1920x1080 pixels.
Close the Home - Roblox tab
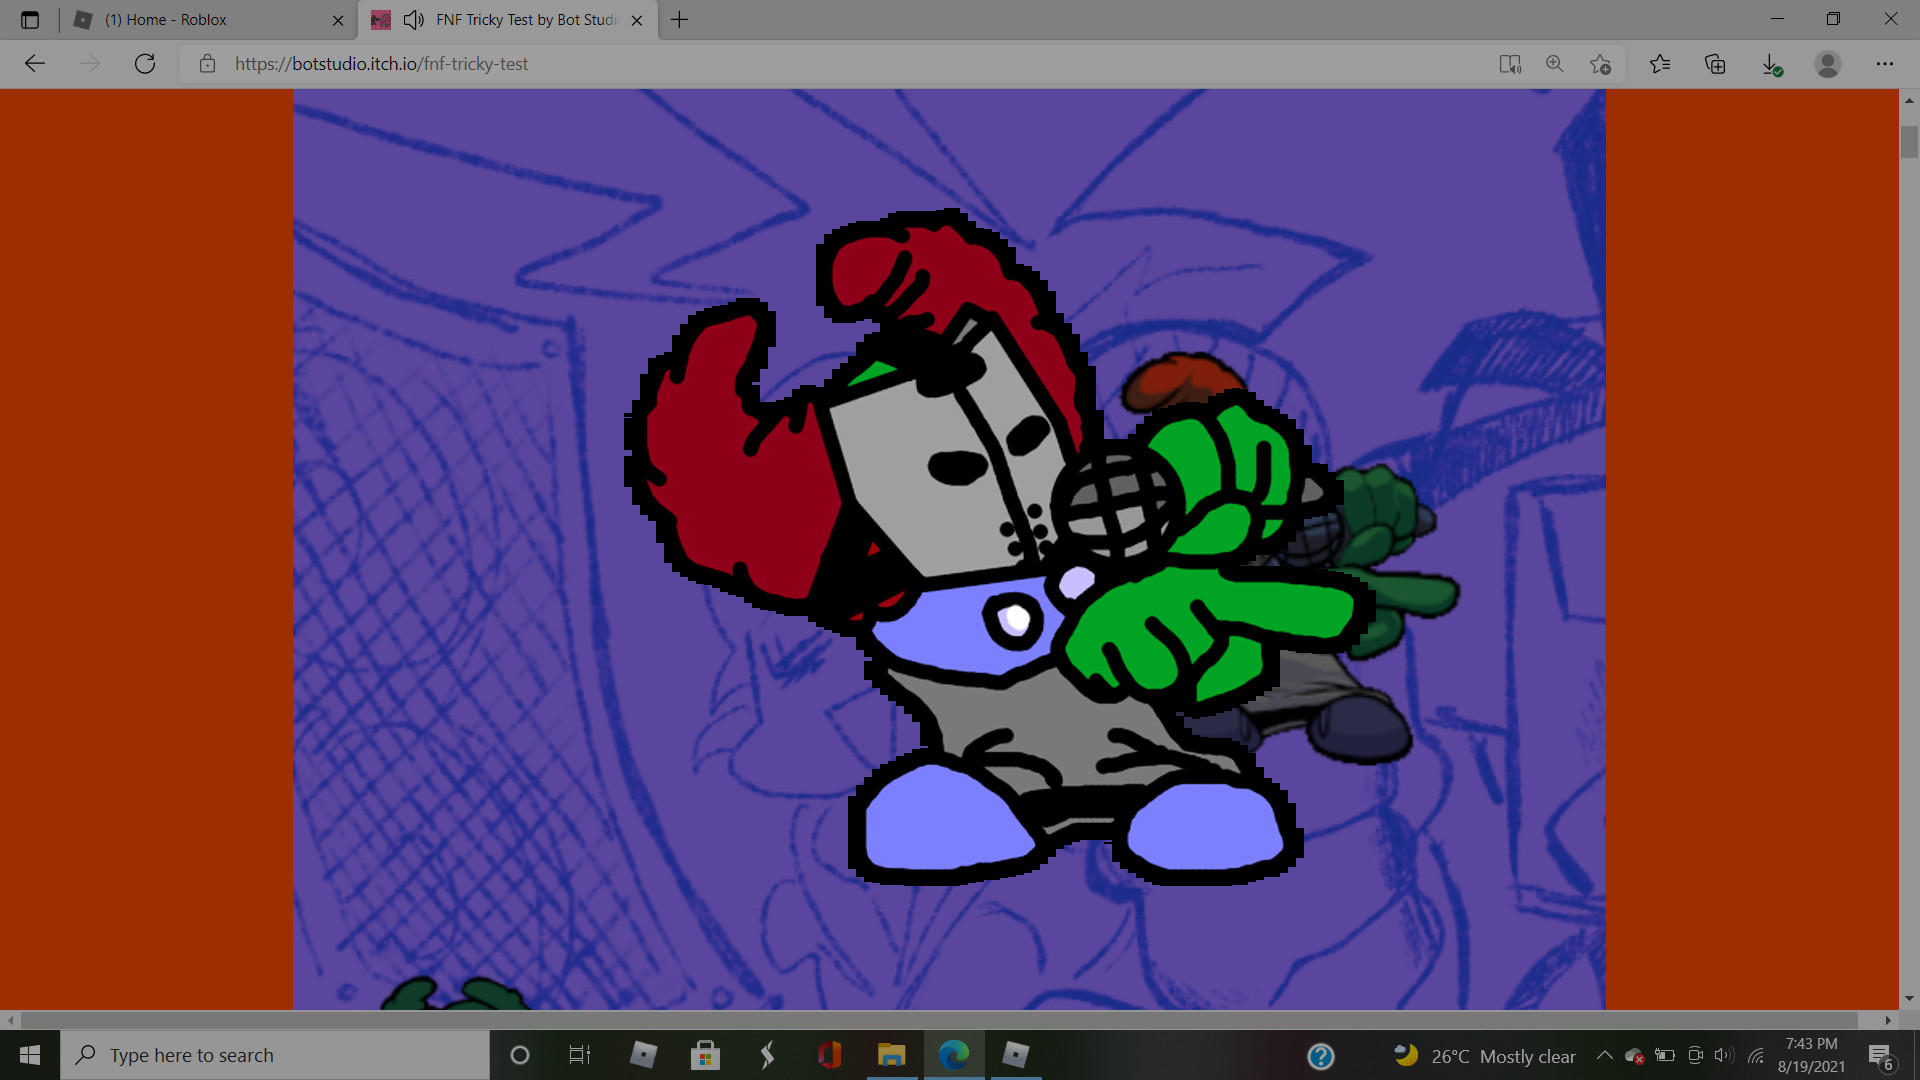(x=338, y=20)
